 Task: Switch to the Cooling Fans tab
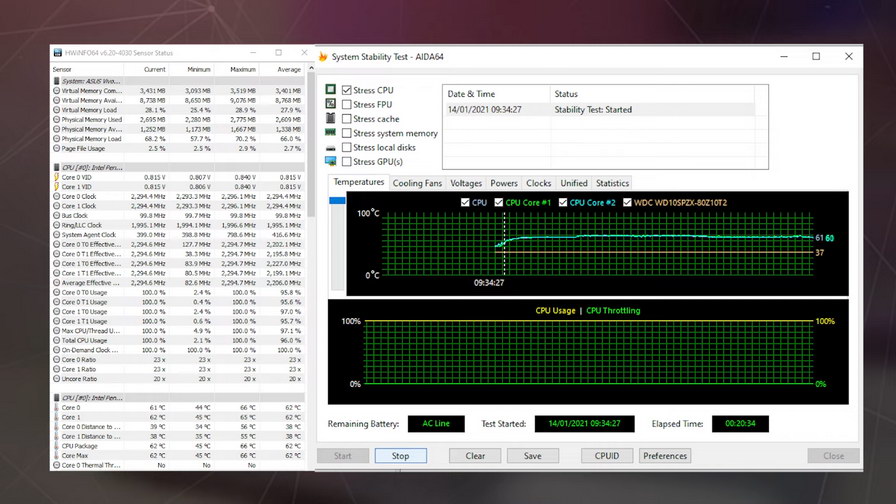[x=417, y=183]
